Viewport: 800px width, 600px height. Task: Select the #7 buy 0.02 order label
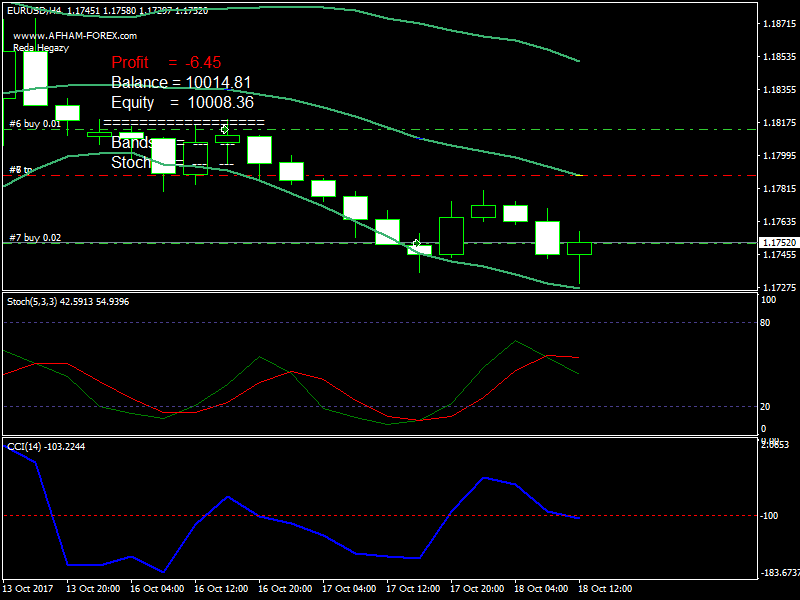pos(35,238)
